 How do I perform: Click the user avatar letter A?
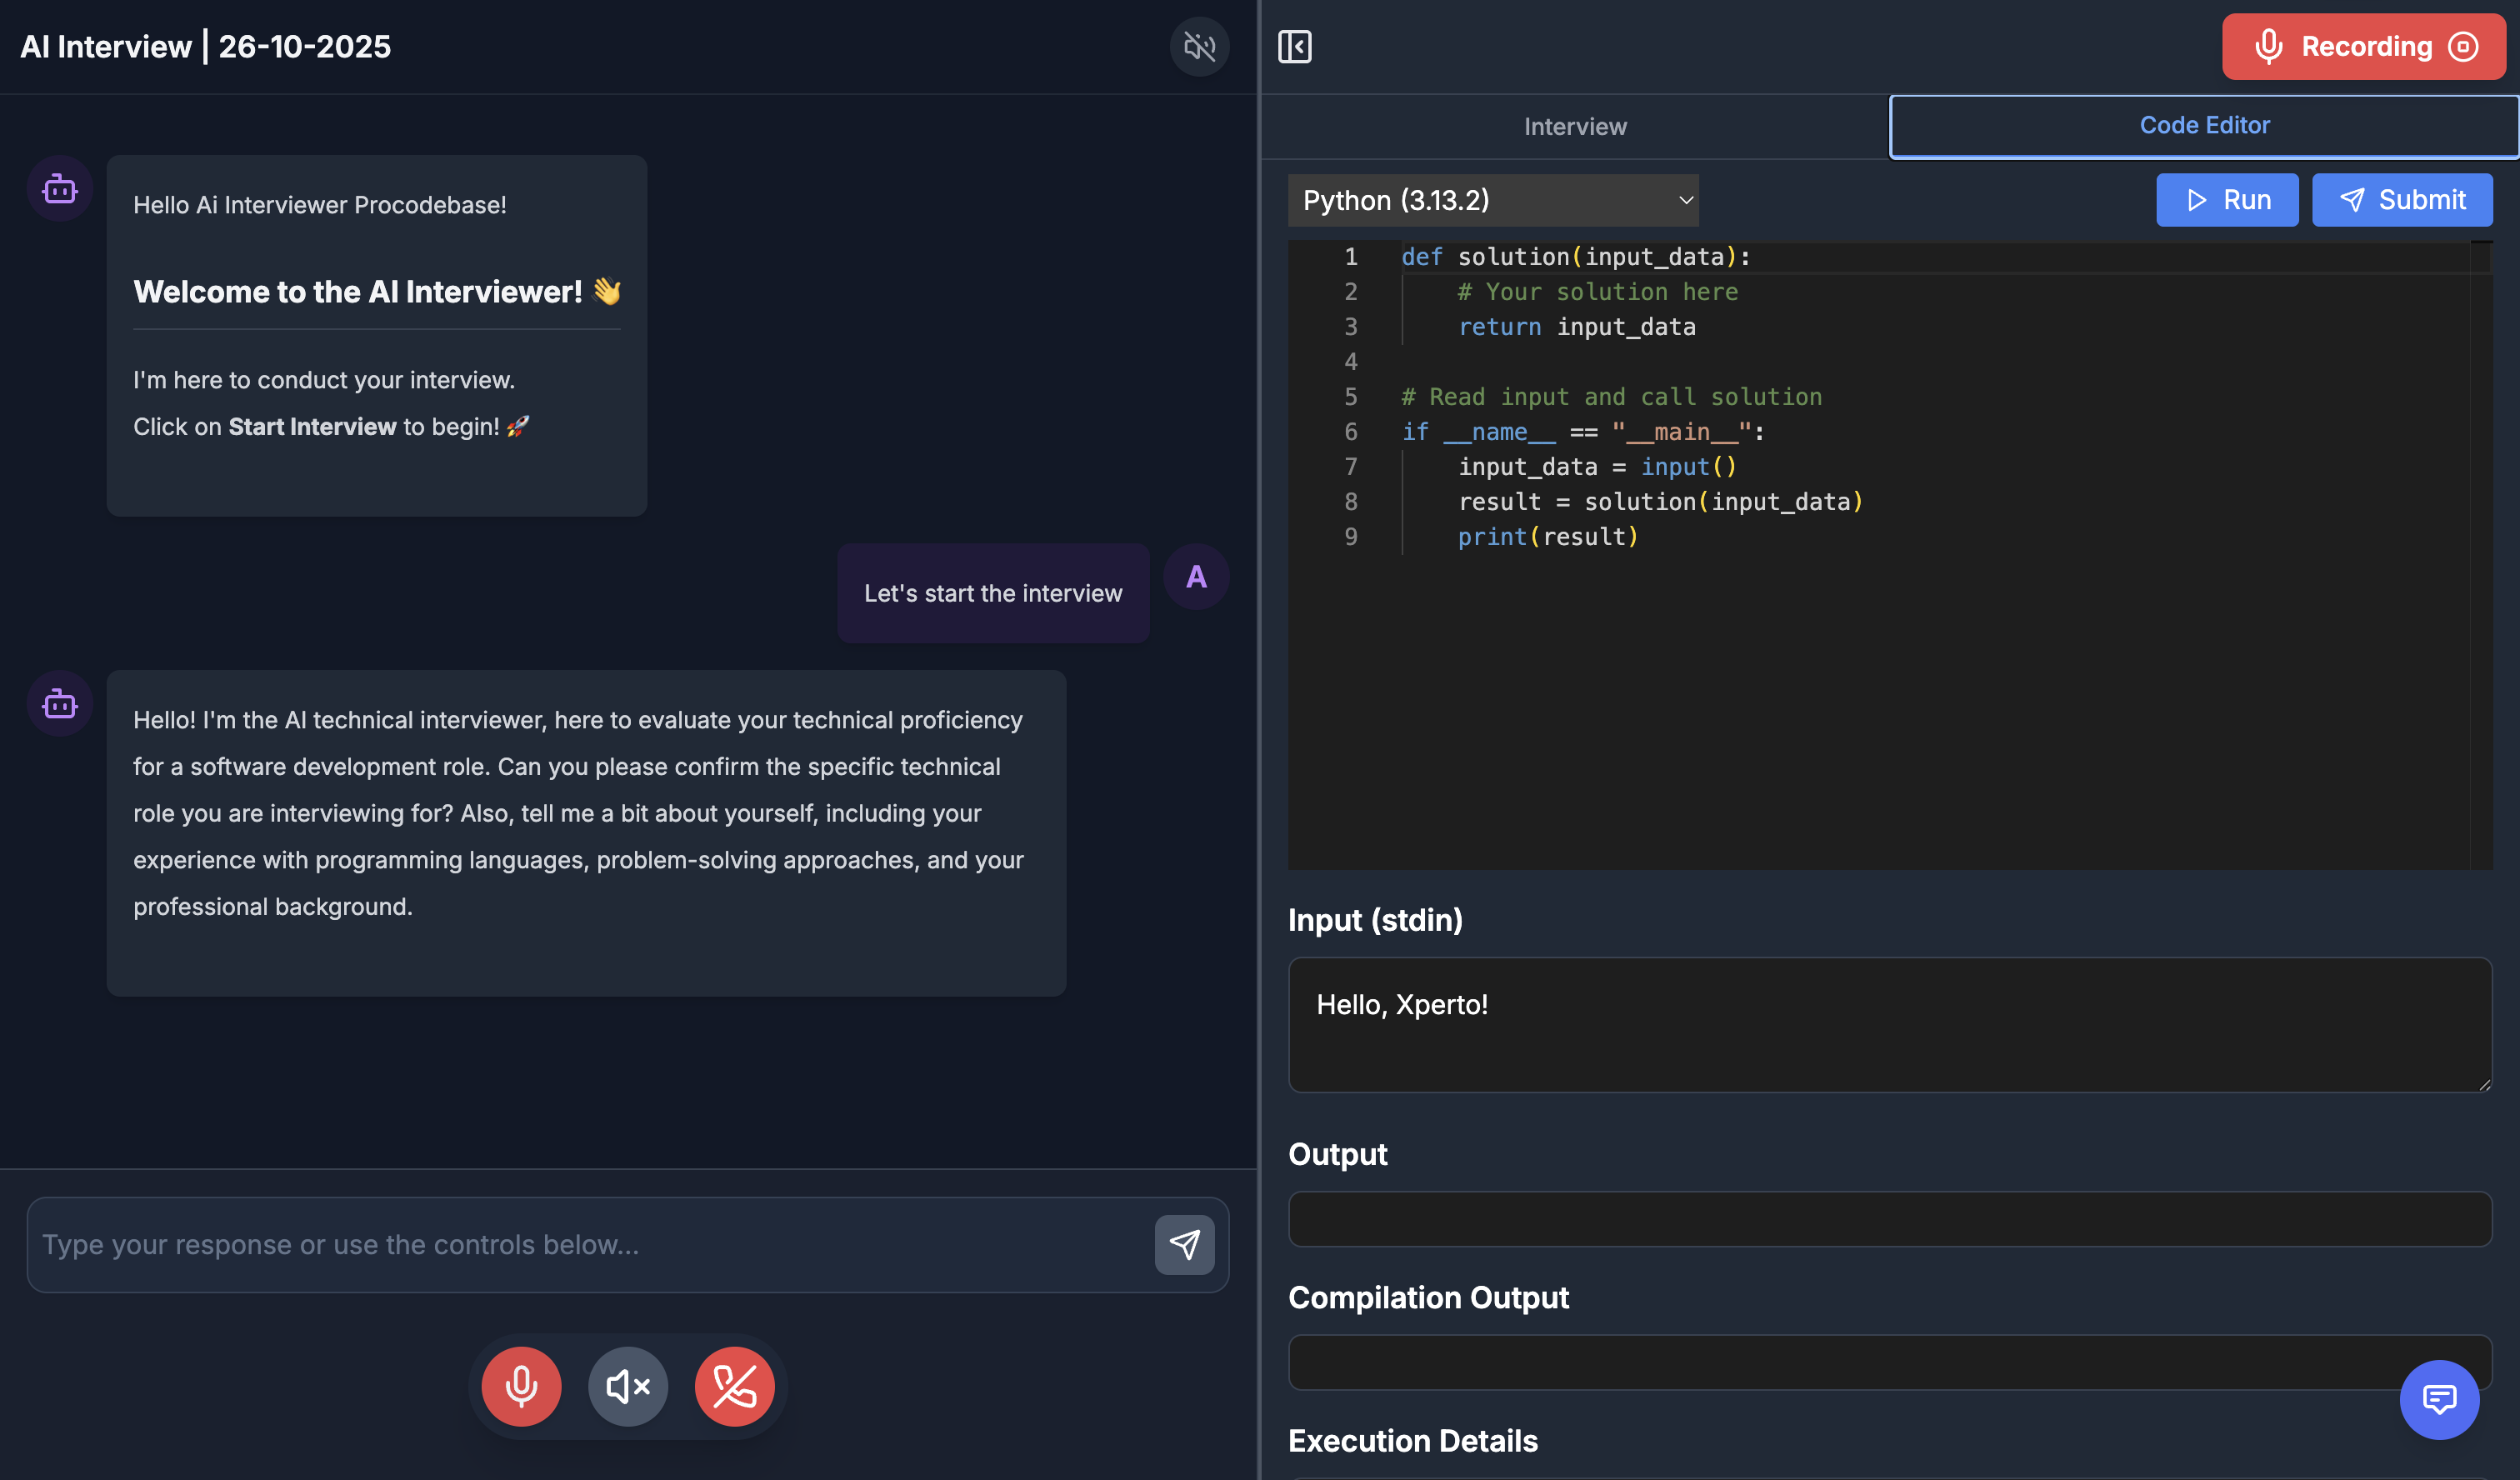[x=1196, y=577]
